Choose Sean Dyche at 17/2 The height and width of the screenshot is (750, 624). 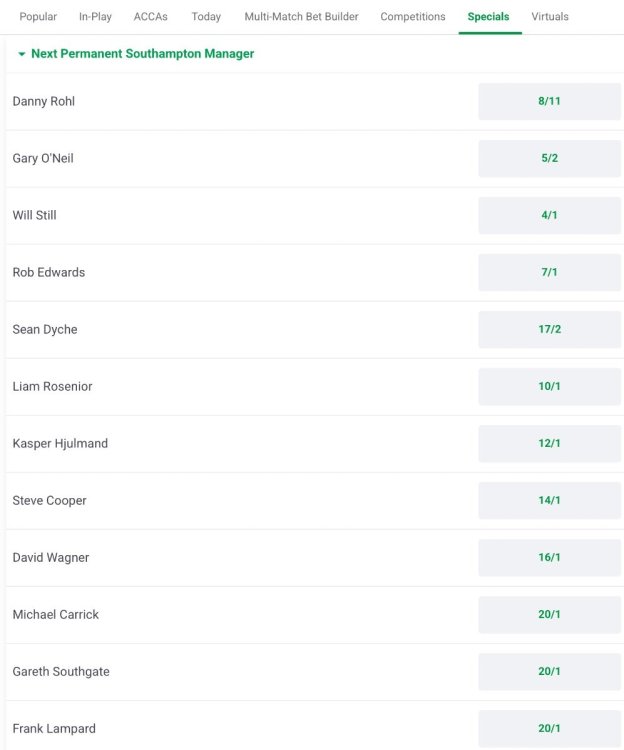pyautogui.click(x=549, y=330)
